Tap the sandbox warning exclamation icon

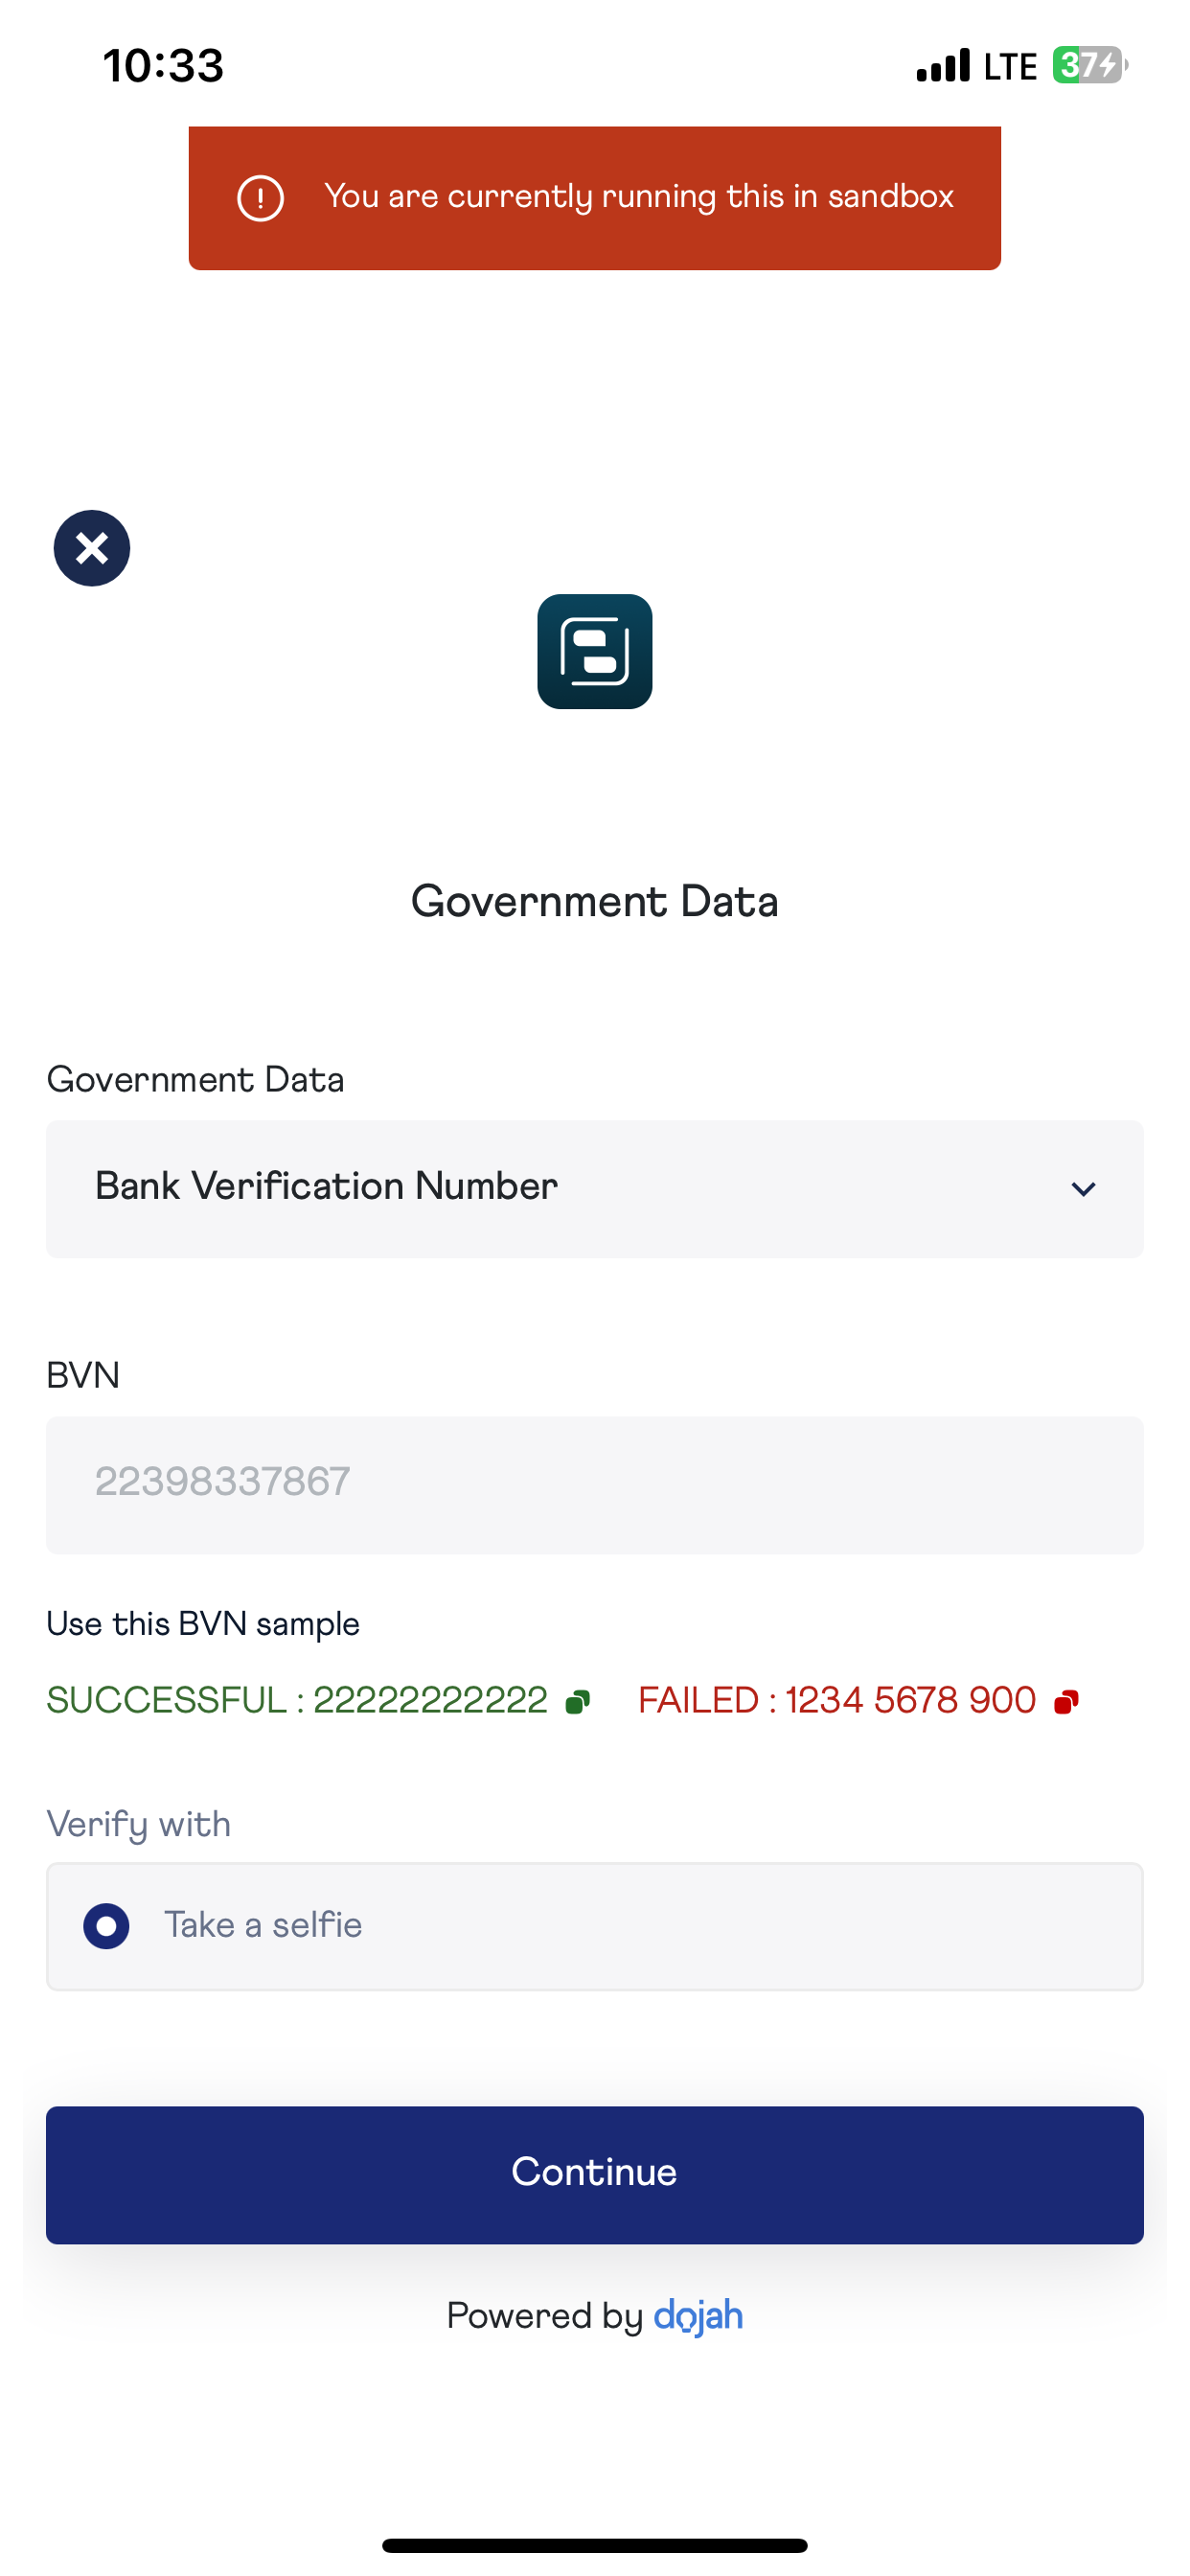point(260,198)
